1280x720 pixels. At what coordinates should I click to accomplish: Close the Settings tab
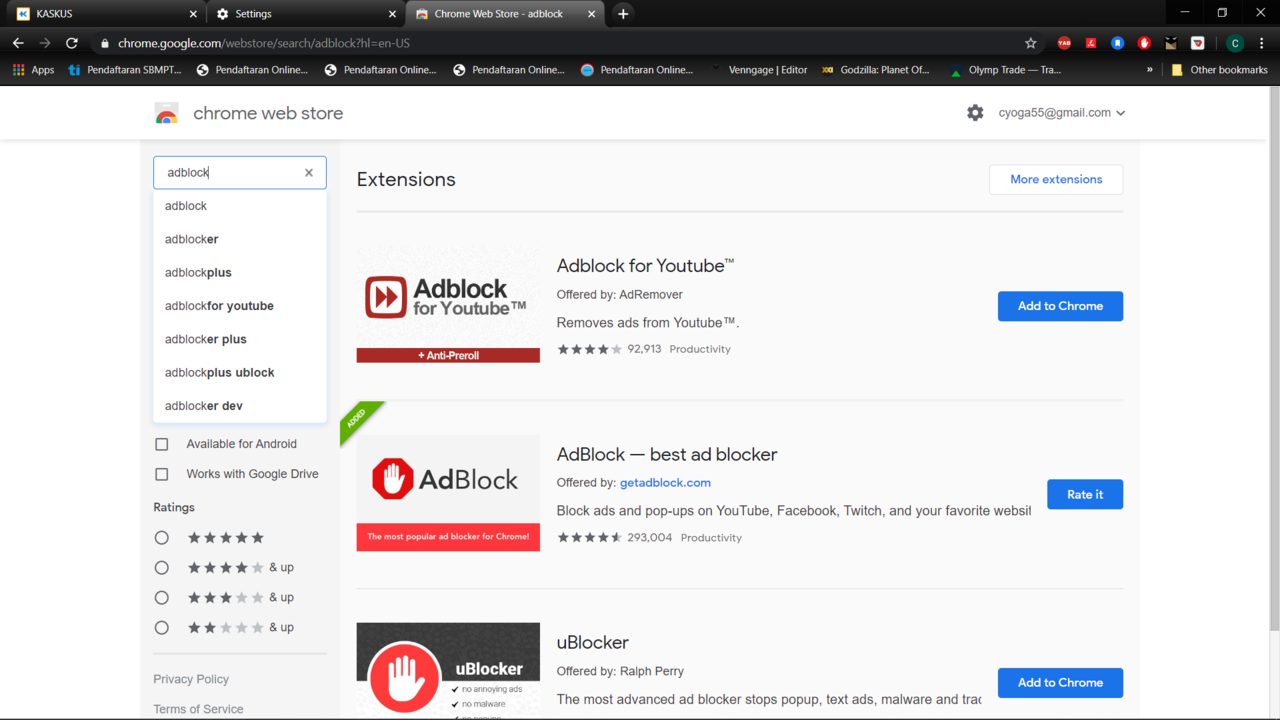pos(392,14)
